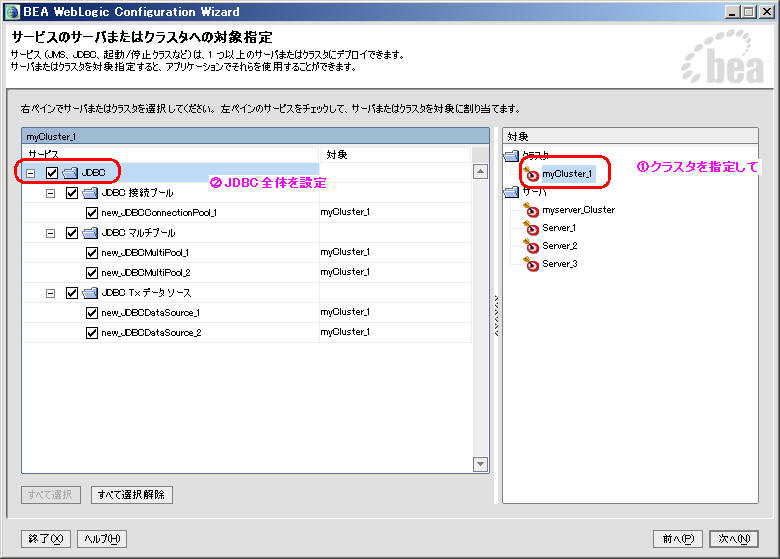Click the JDBC マルチプール folder icon
780x559 pixels.
90,233
